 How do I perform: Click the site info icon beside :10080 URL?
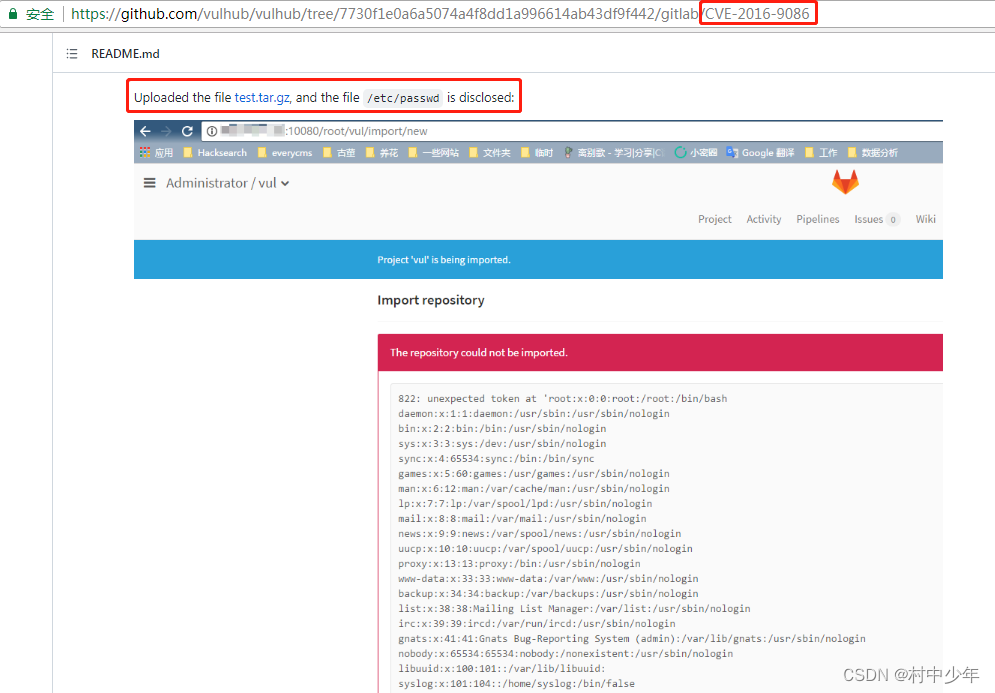212,131
